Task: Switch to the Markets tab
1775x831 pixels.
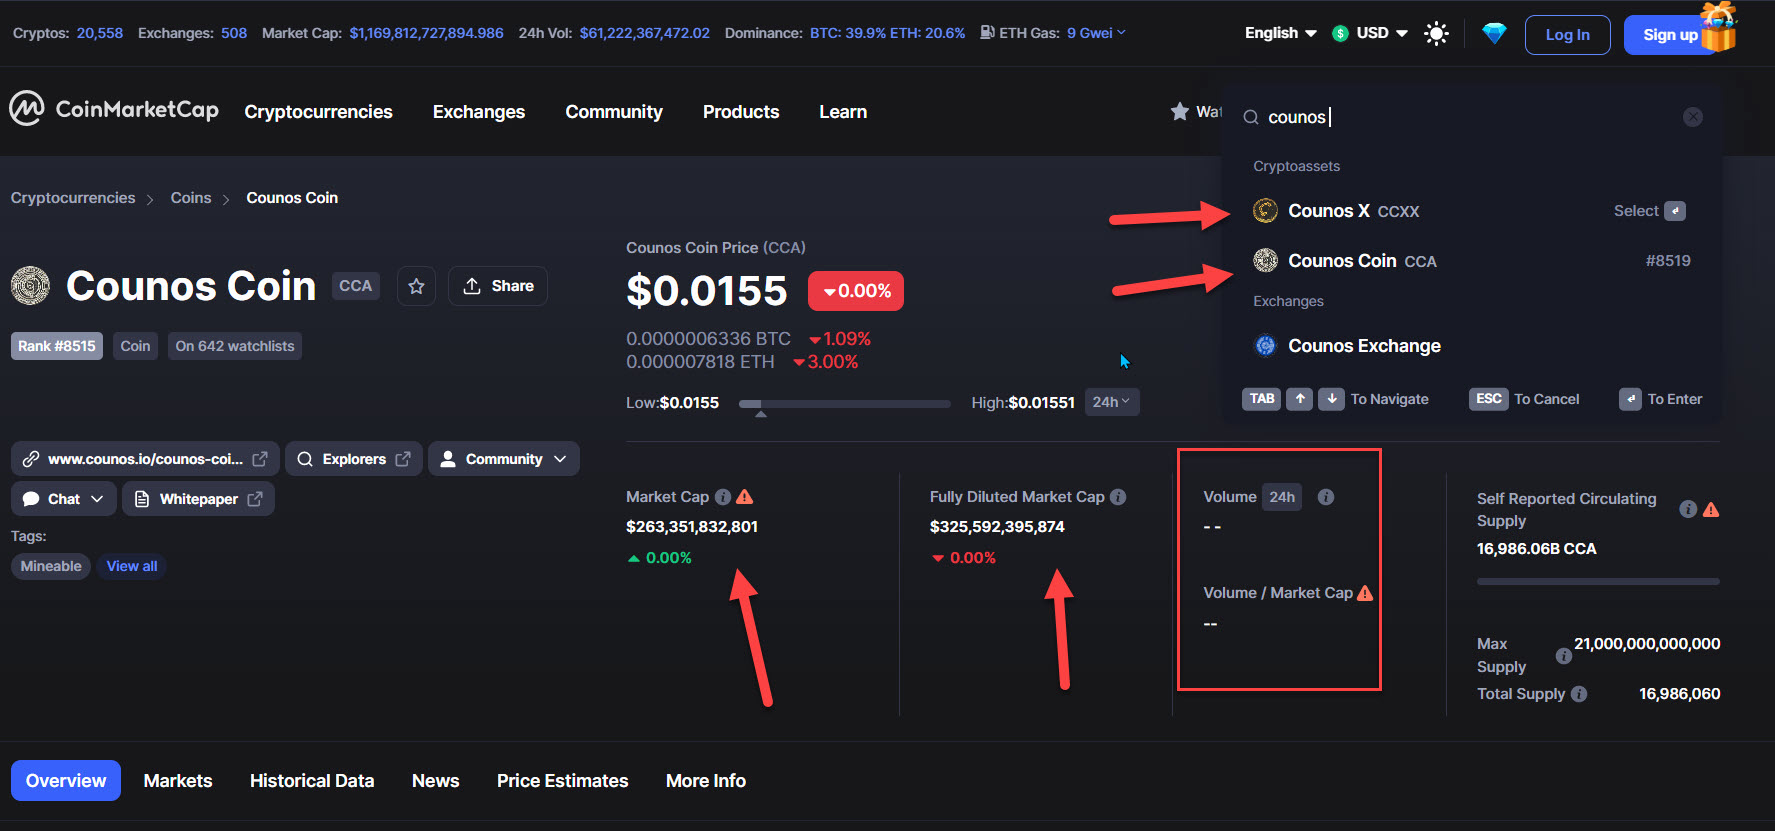Action: [x=178, y=781]
